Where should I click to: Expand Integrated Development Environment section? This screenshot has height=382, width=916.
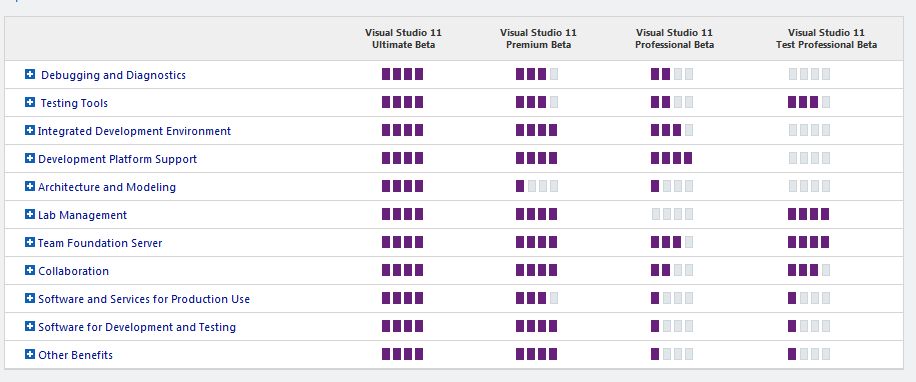point(30,130)
